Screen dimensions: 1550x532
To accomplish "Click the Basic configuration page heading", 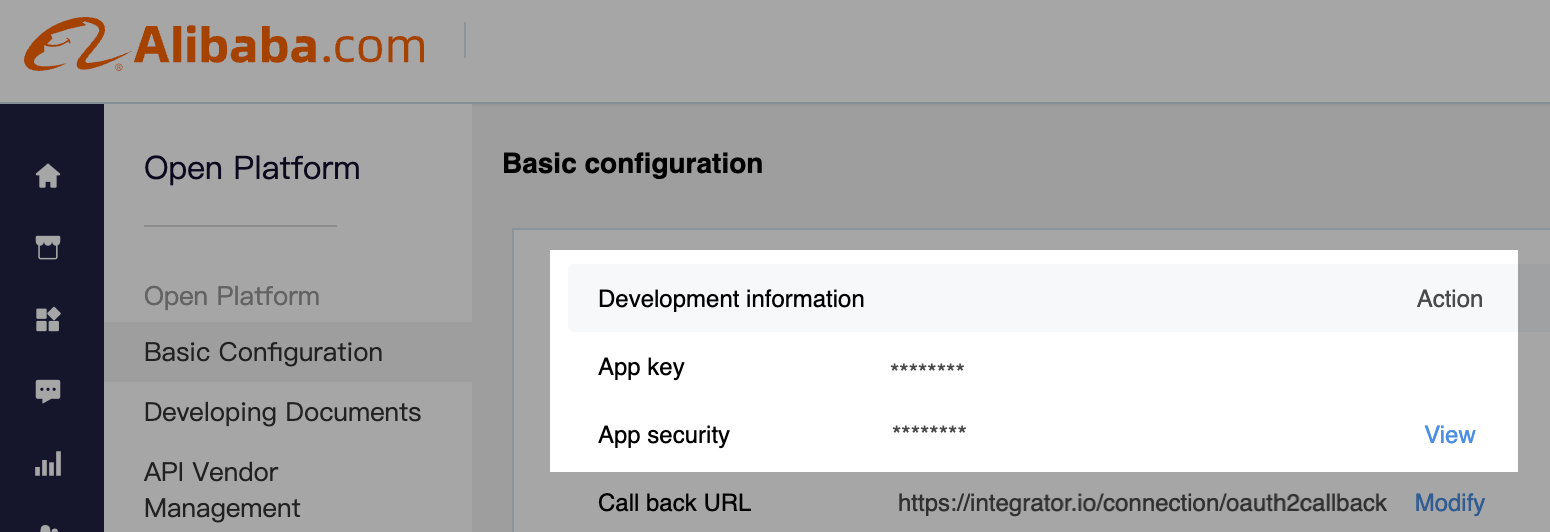I will (x=633, y=163).
